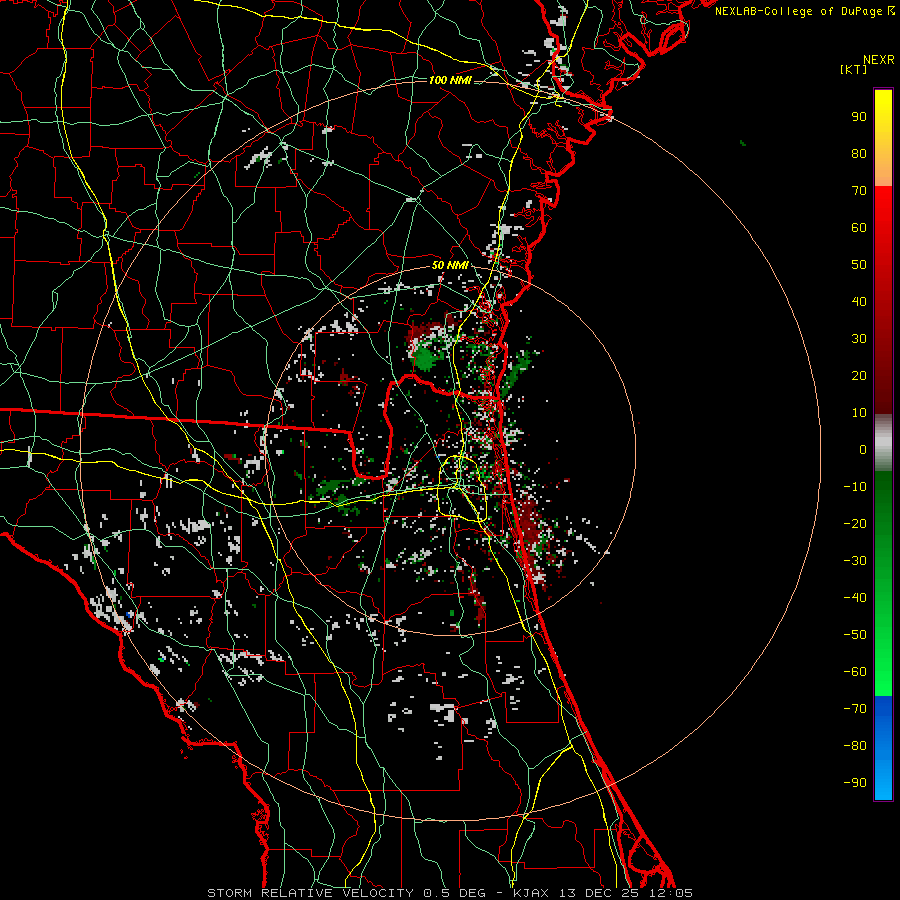Click the 80 value on velocity scale
Screen dimensions: 900x900
coord(859,154)
